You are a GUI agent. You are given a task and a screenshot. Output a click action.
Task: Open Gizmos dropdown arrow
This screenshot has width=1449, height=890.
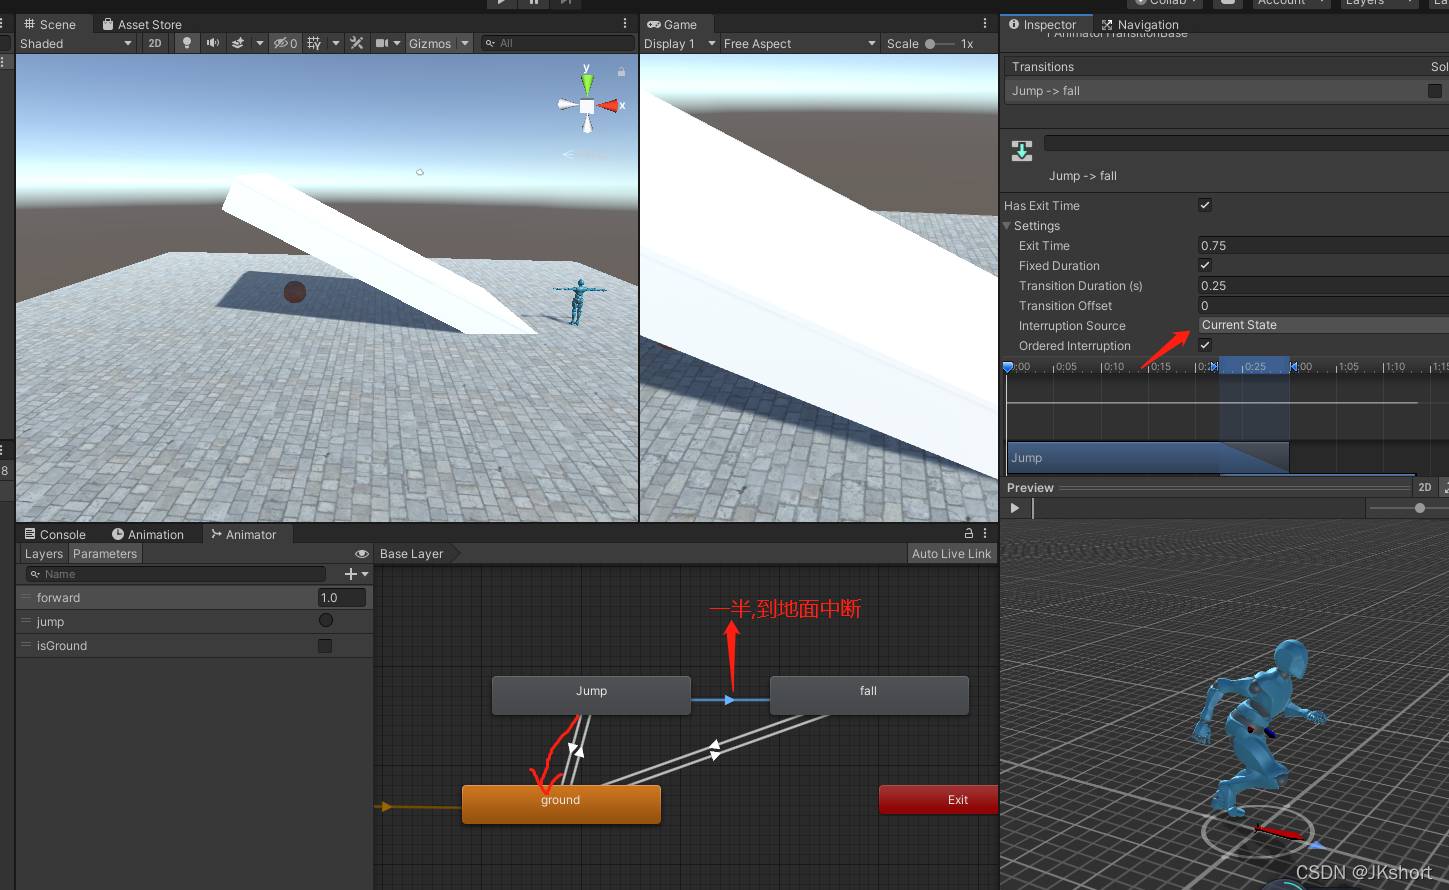(x=465, y=43)
